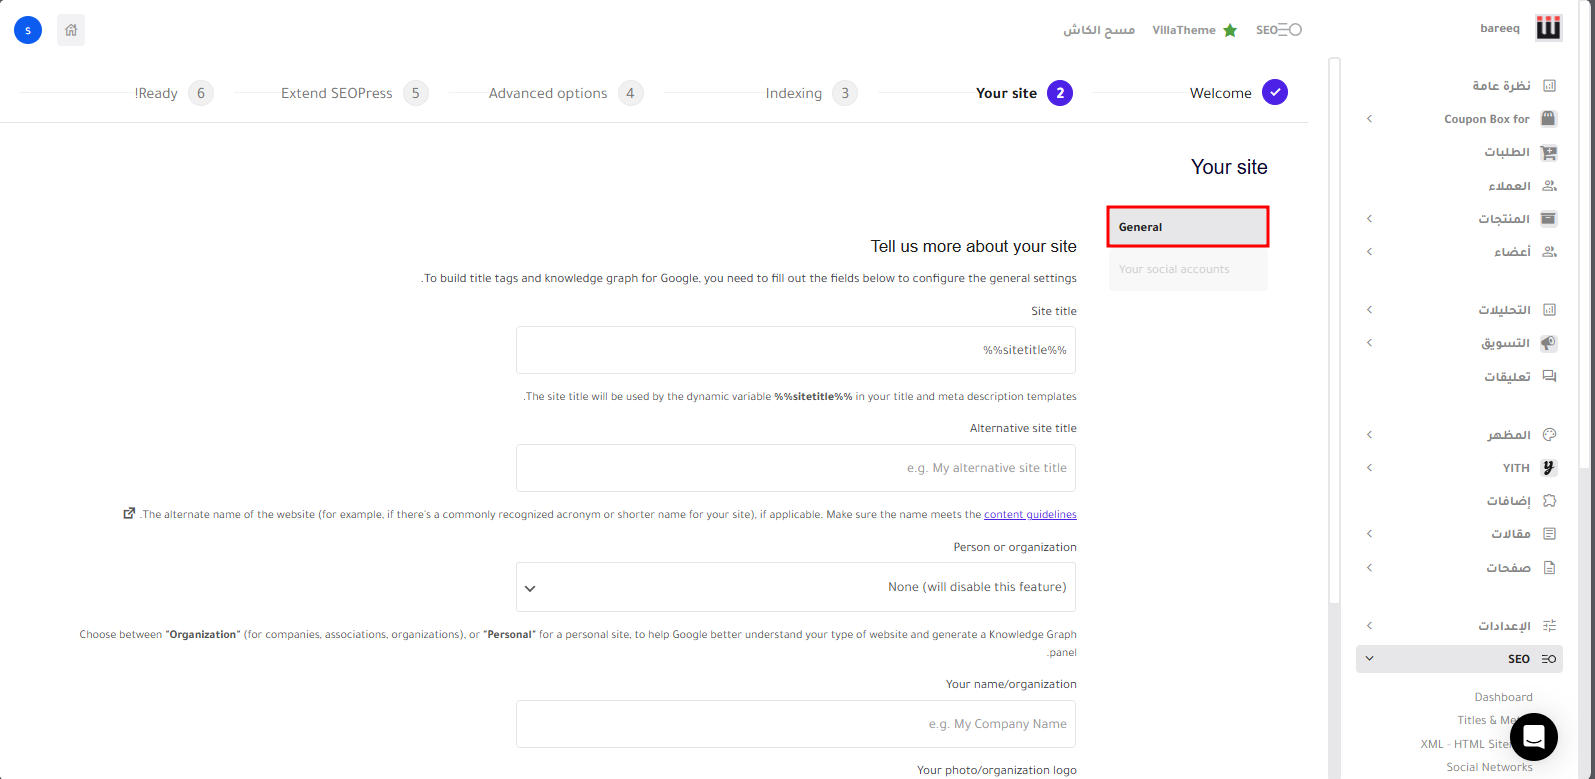Open the blue user avatar menu
This screenshot has height=779, width=1595.
[28, 30]
